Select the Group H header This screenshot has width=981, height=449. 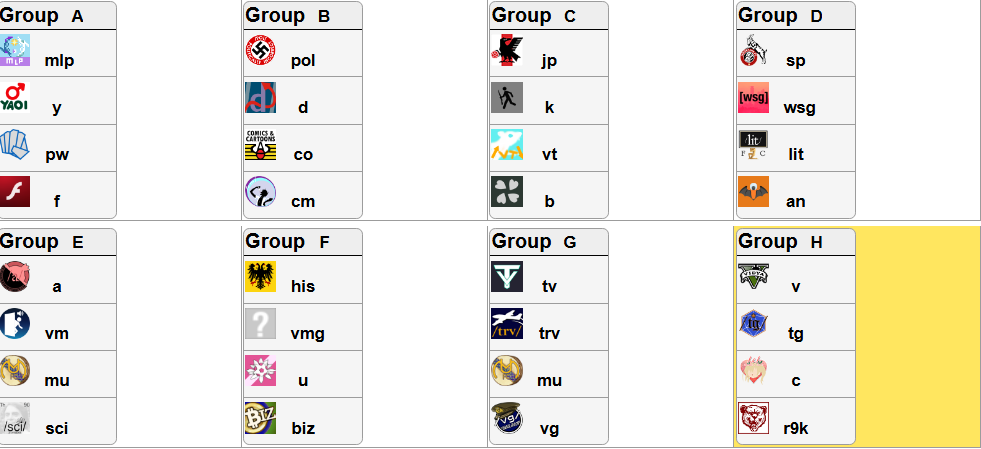point(780,242)
